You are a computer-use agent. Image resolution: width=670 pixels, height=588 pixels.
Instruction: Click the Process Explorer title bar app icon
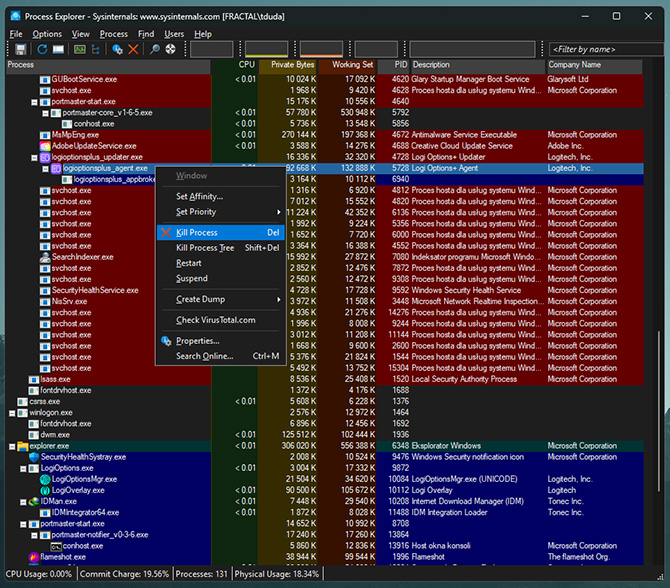tap(16, 16)
